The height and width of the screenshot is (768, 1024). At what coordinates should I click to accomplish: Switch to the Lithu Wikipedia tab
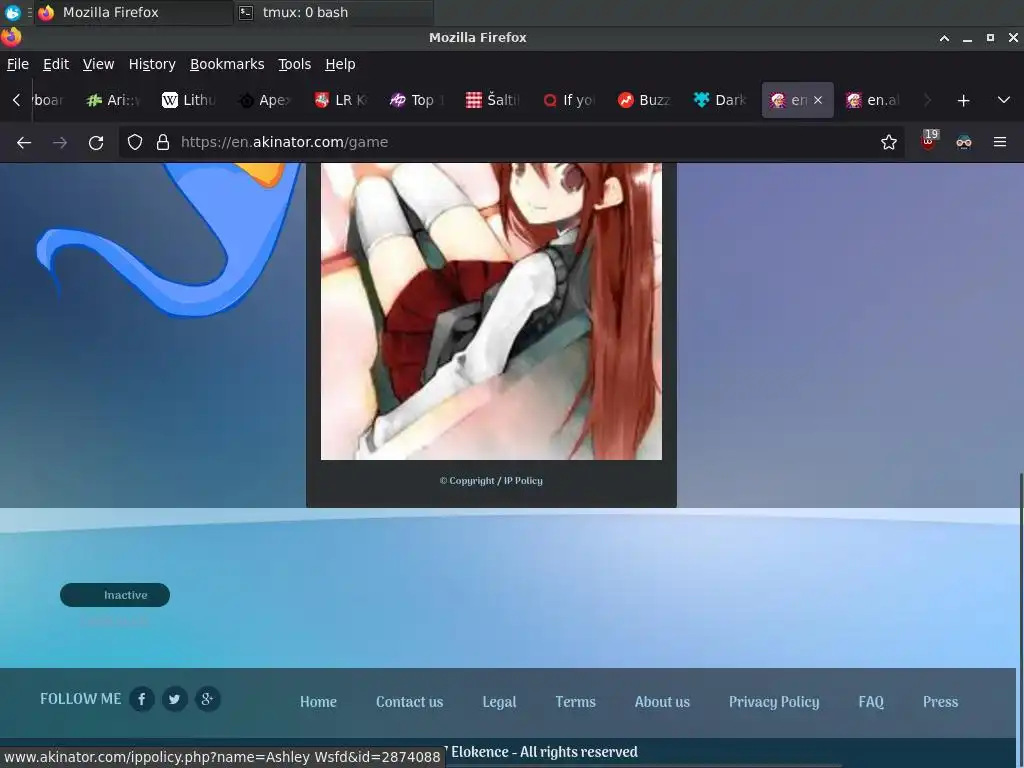pyautogui.click(x=189, y=100)
